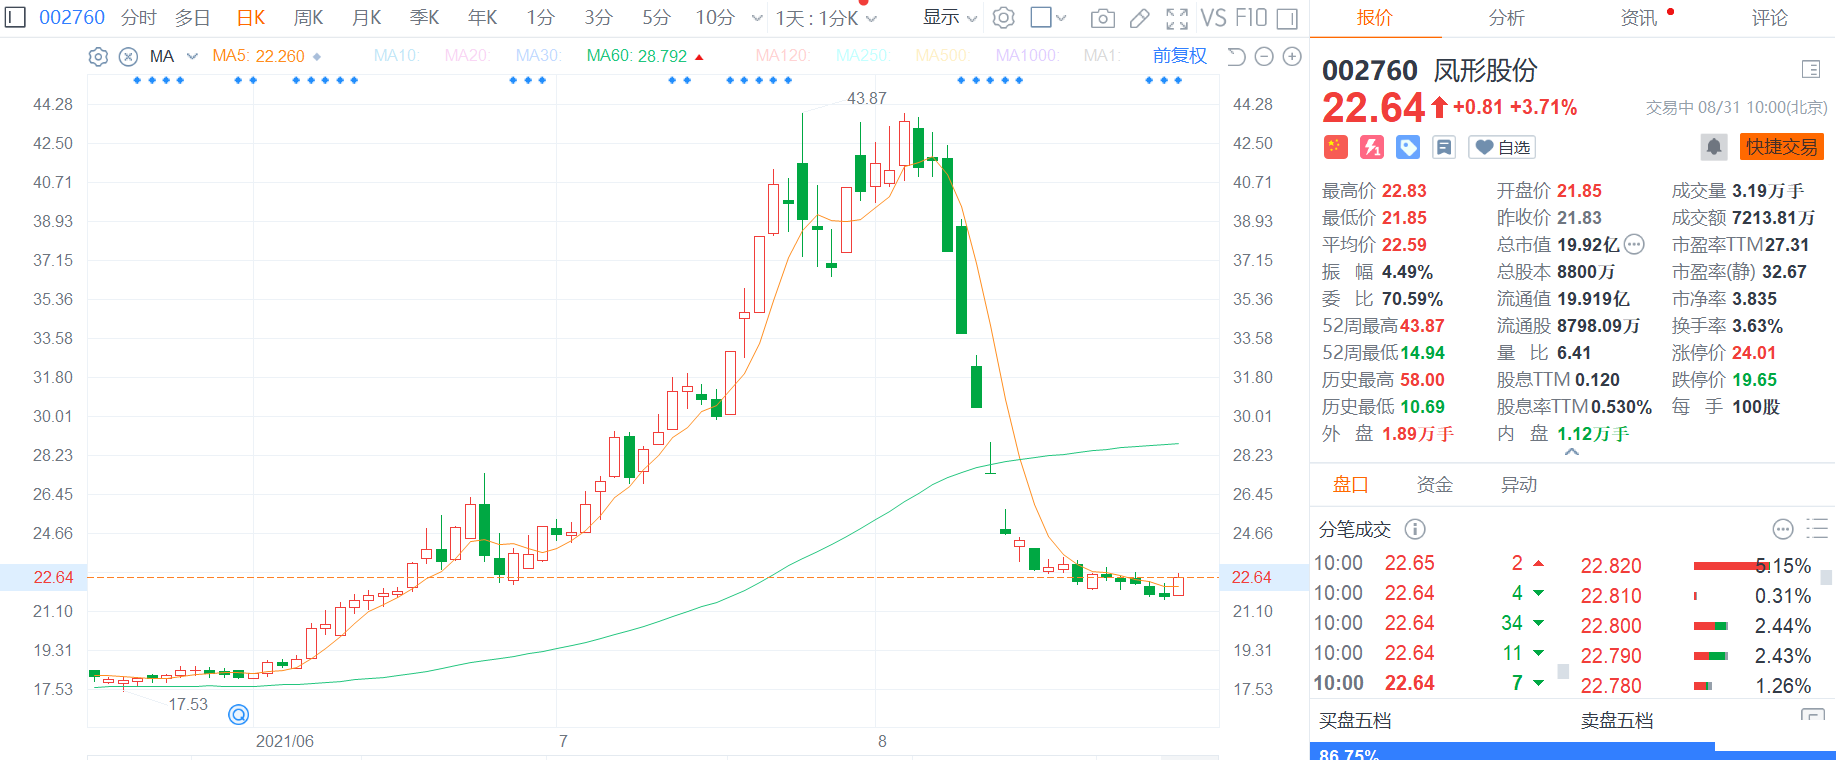
Task: Open the 分析 analysis tab
Action: click(1506, 18)
